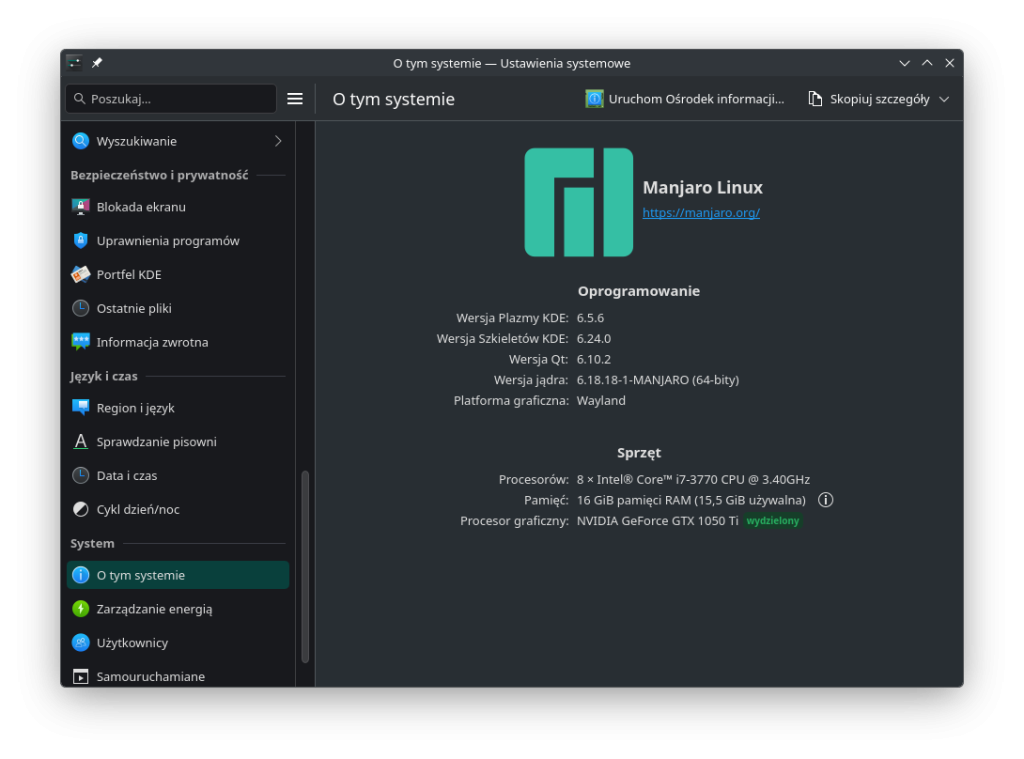Click the Uprawnienia programów shield icon
The width and height of the screenshot is (1024, 759).
click(81, 241)
